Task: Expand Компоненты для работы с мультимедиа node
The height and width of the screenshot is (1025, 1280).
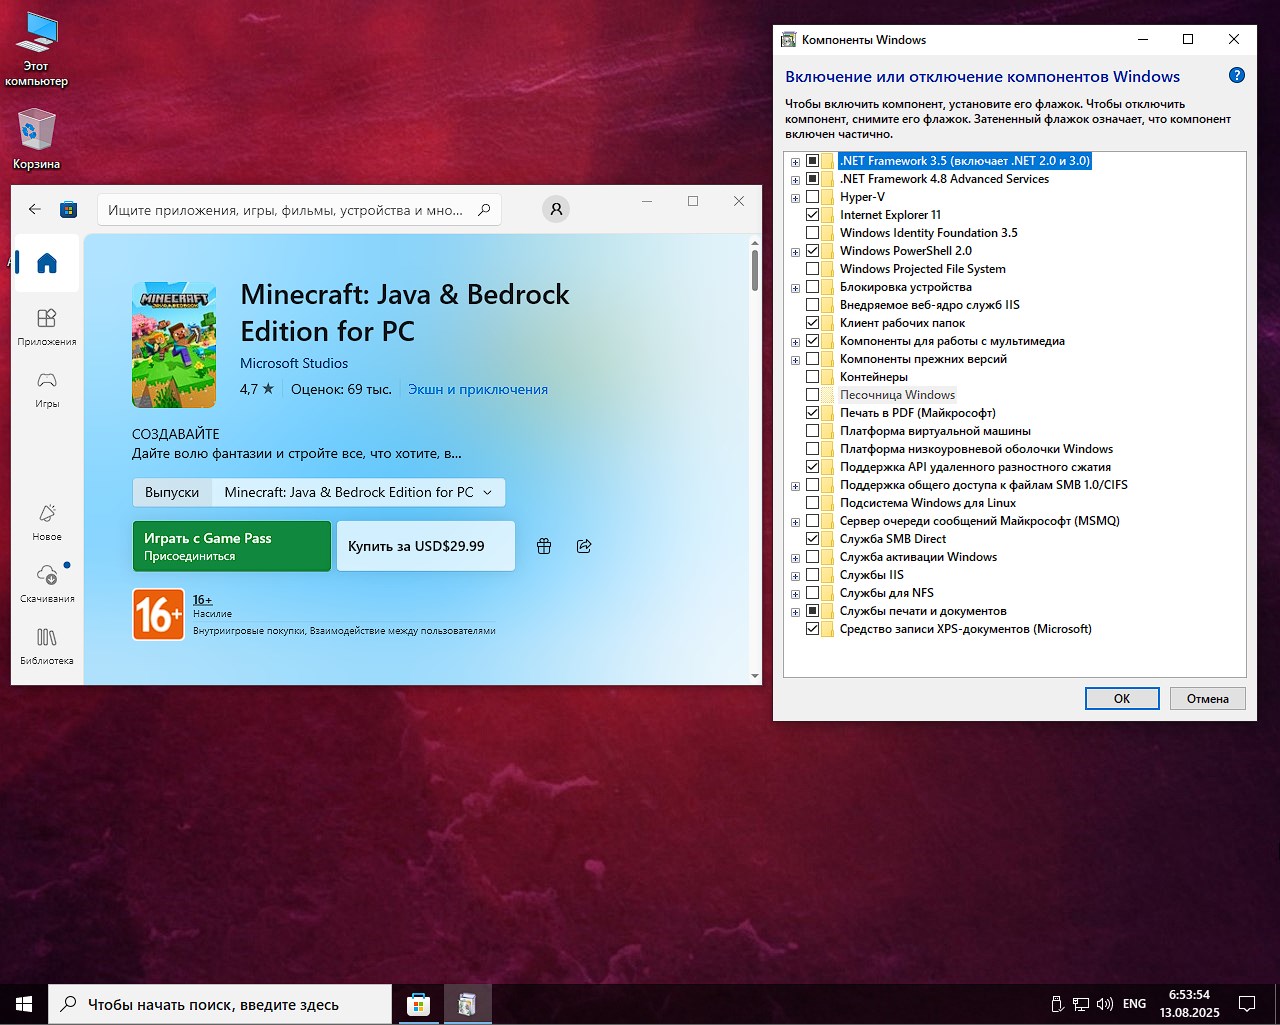Action: point(795,342)
